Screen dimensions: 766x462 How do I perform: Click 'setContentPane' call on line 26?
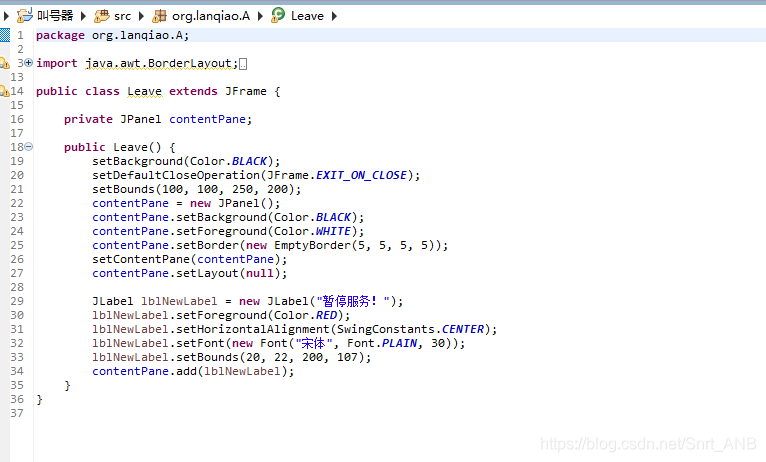(x=140, y=259)
